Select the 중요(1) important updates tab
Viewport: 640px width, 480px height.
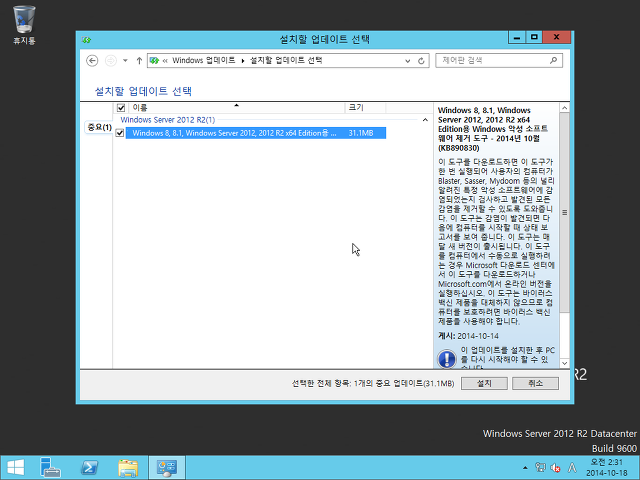pyautogui.click(x=99, y=127)
